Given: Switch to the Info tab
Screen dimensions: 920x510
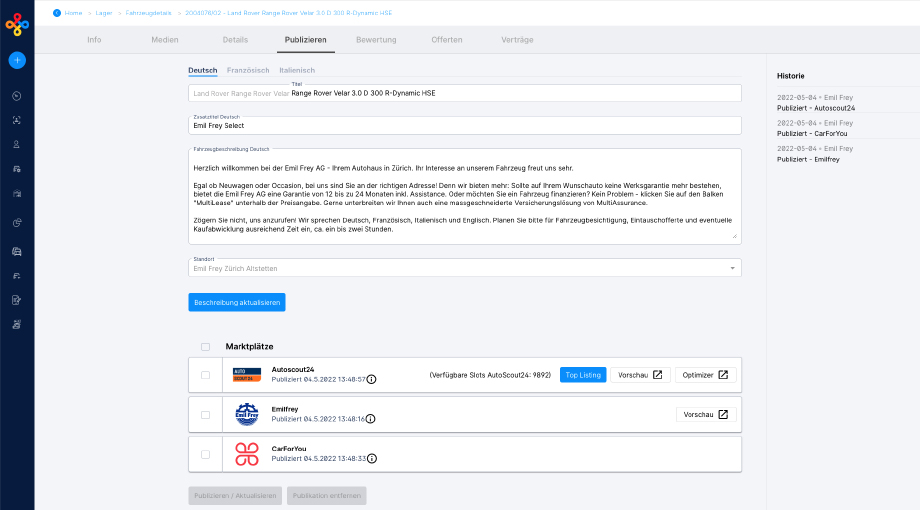Looking at the screenshot, I should click(94, 40).
